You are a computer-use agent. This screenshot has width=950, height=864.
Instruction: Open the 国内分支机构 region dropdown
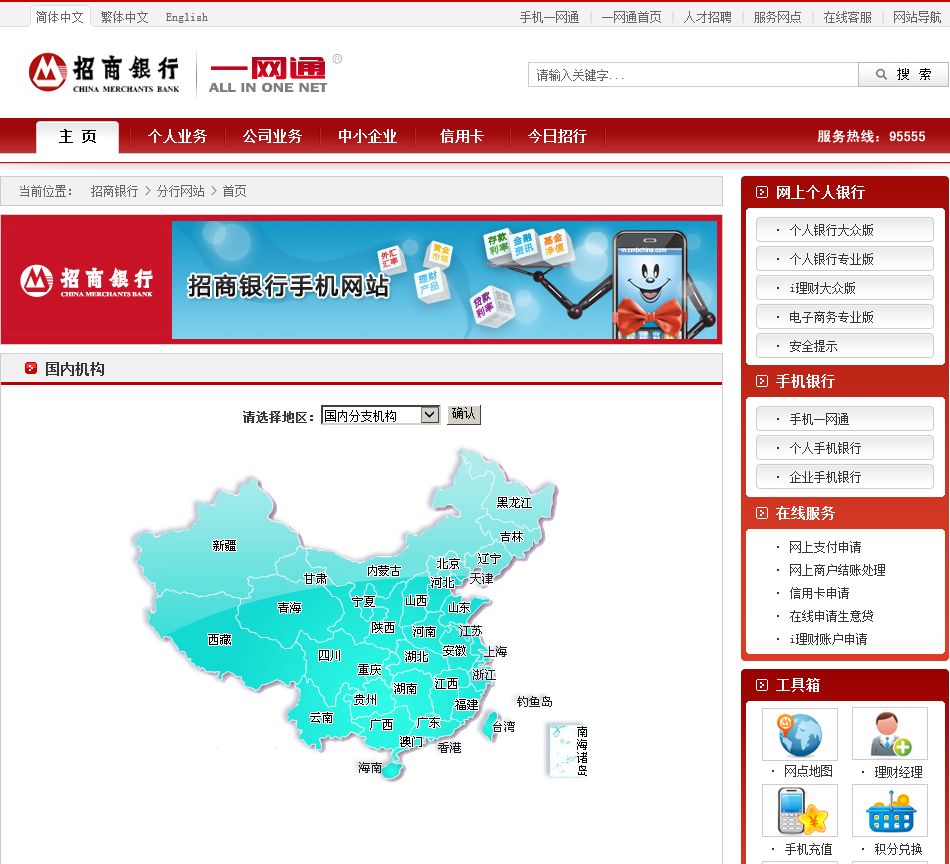pos(380,415)
